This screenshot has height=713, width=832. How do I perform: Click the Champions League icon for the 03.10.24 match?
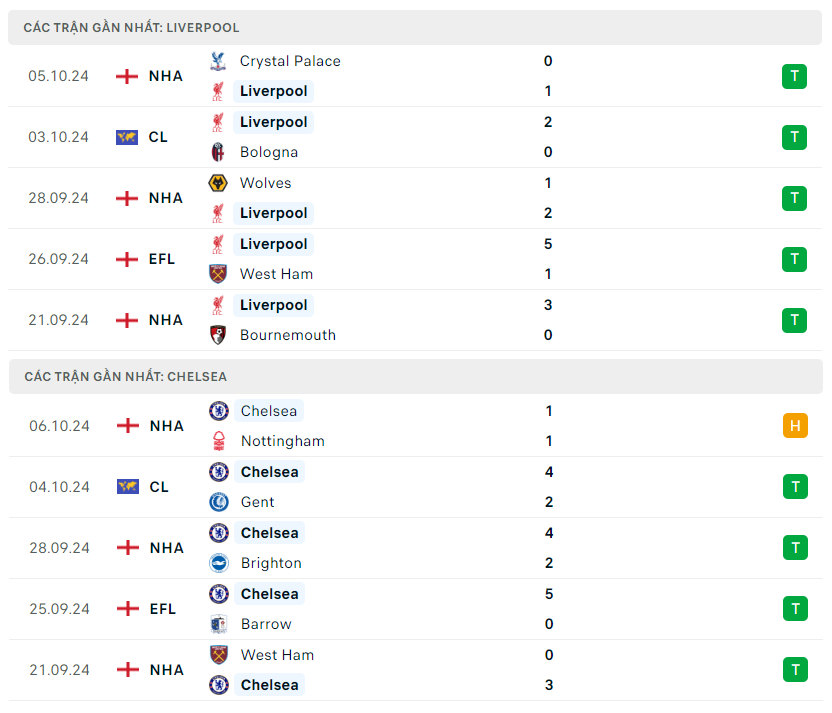point(127,137)
